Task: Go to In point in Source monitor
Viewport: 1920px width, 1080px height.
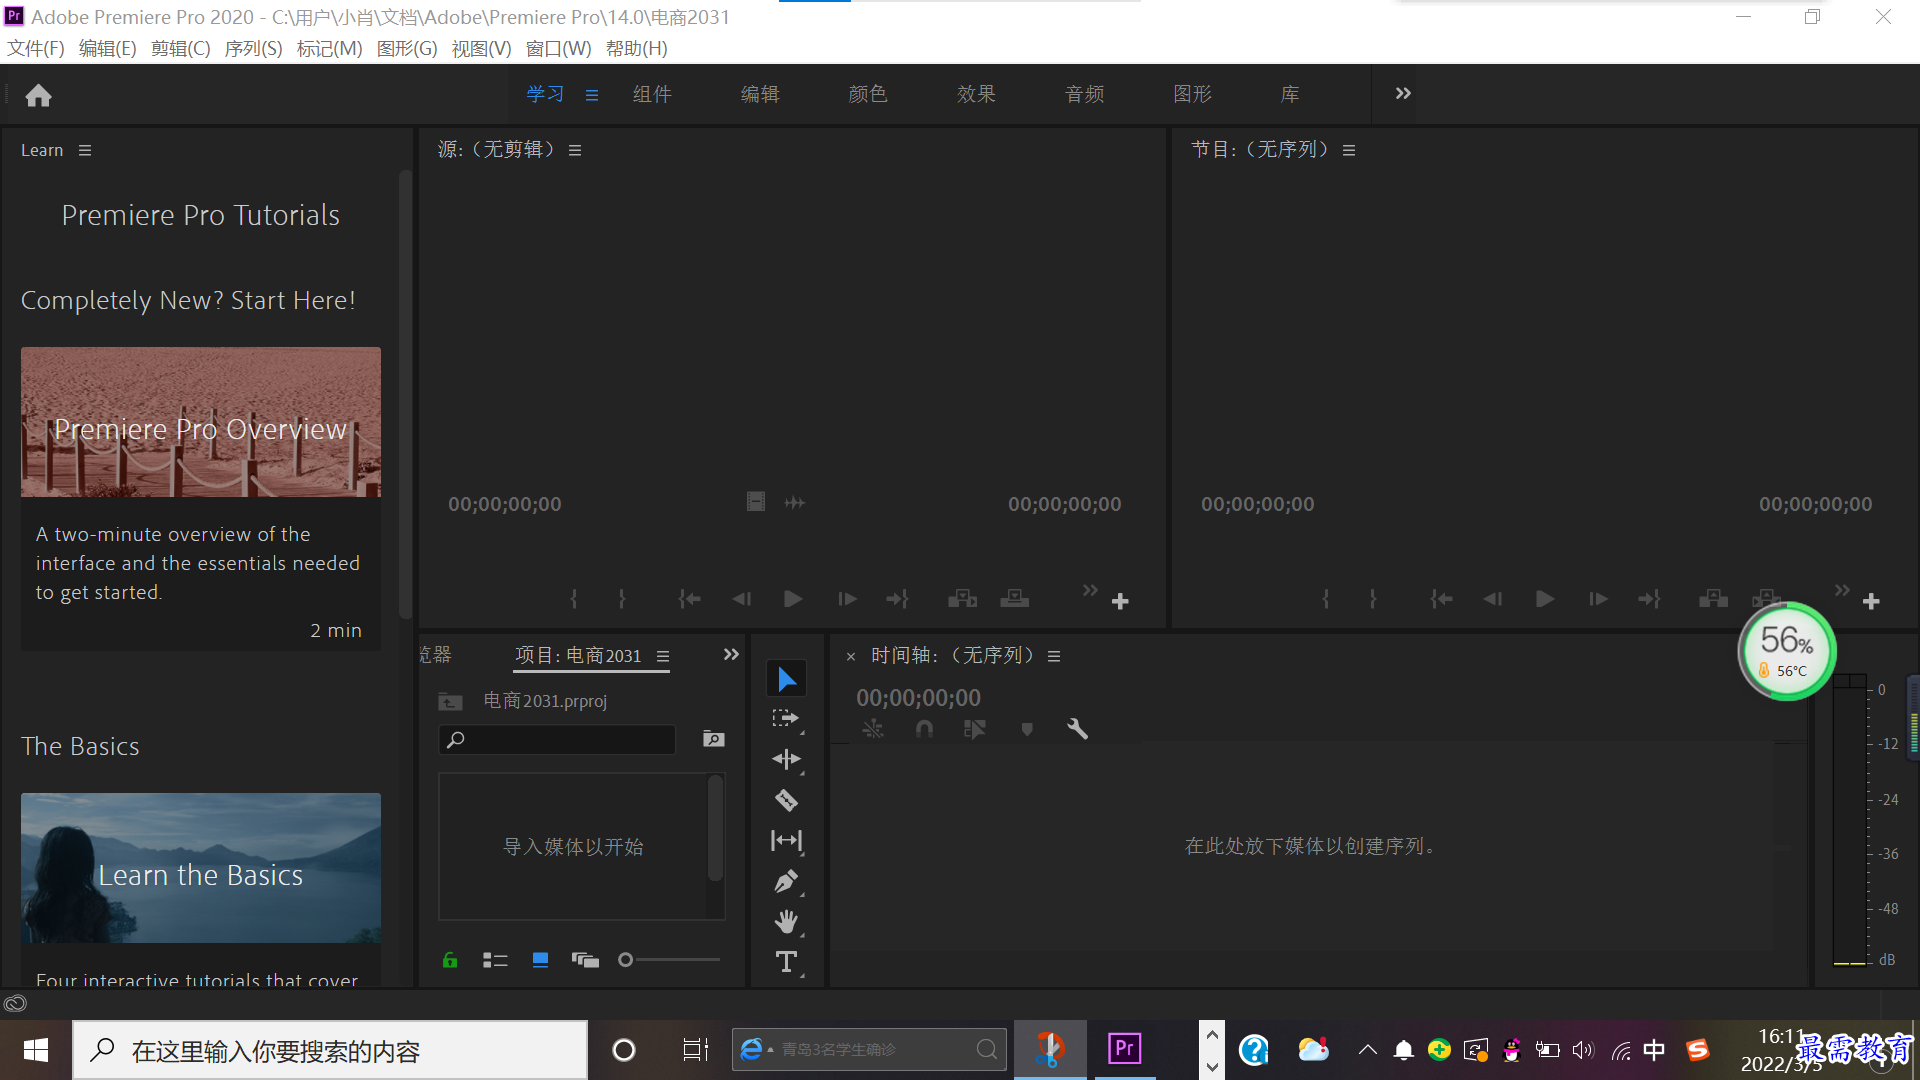Action: click(689, 599)
